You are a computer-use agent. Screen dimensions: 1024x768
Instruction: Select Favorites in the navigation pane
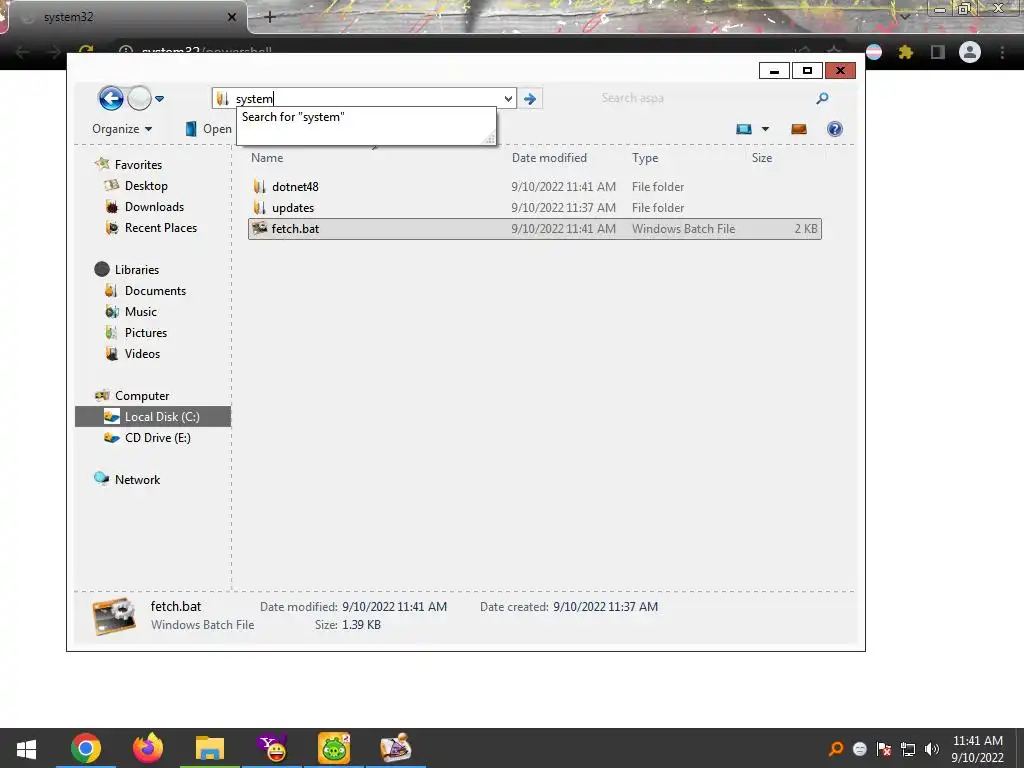pyautogui.click(x=138, y=165)
